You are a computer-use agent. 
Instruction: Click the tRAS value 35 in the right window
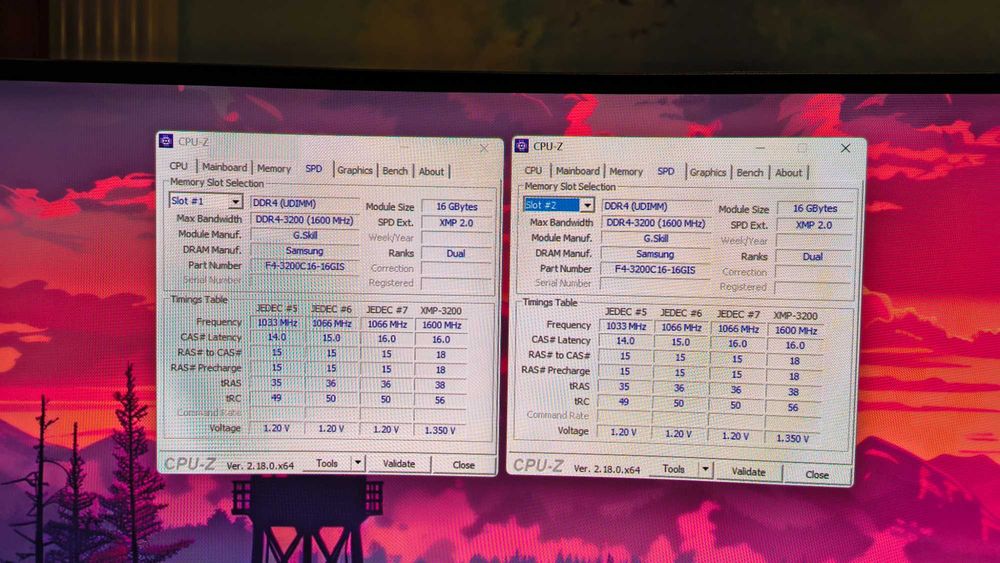pos(624,386)
